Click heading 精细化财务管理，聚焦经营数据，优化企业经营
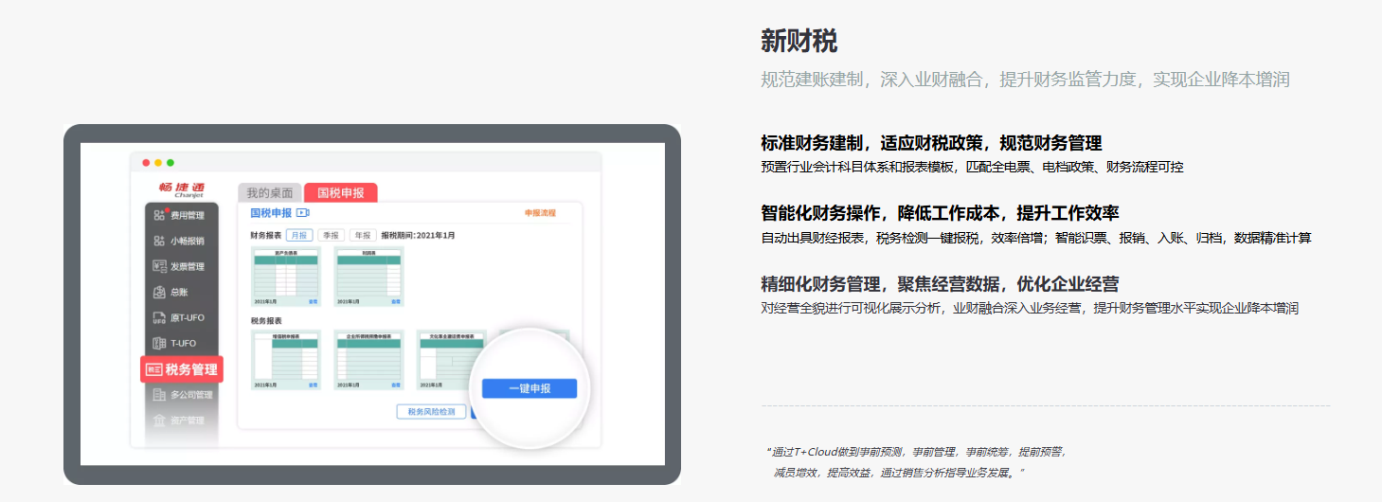1382x502 pixels. click(x=940, y=284)
